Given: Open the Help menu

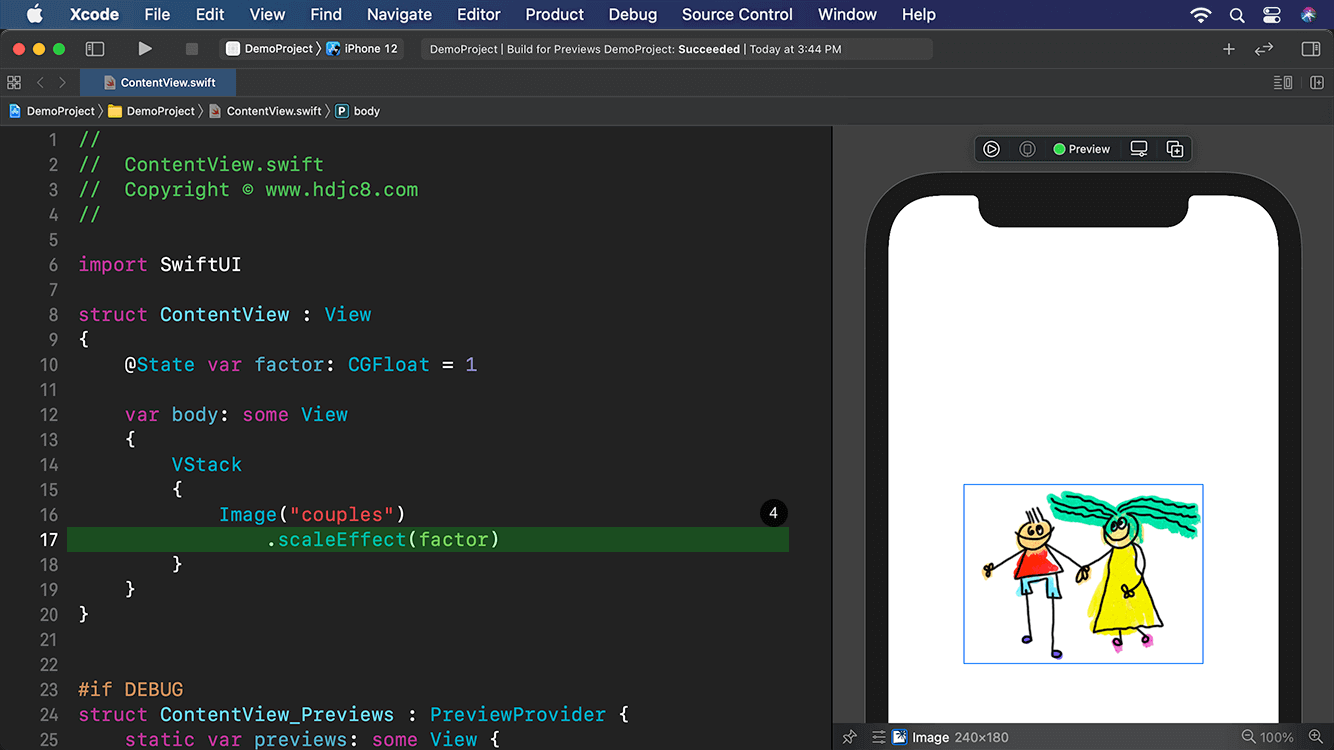Looking at the screenshot, I should coord(918,14).
